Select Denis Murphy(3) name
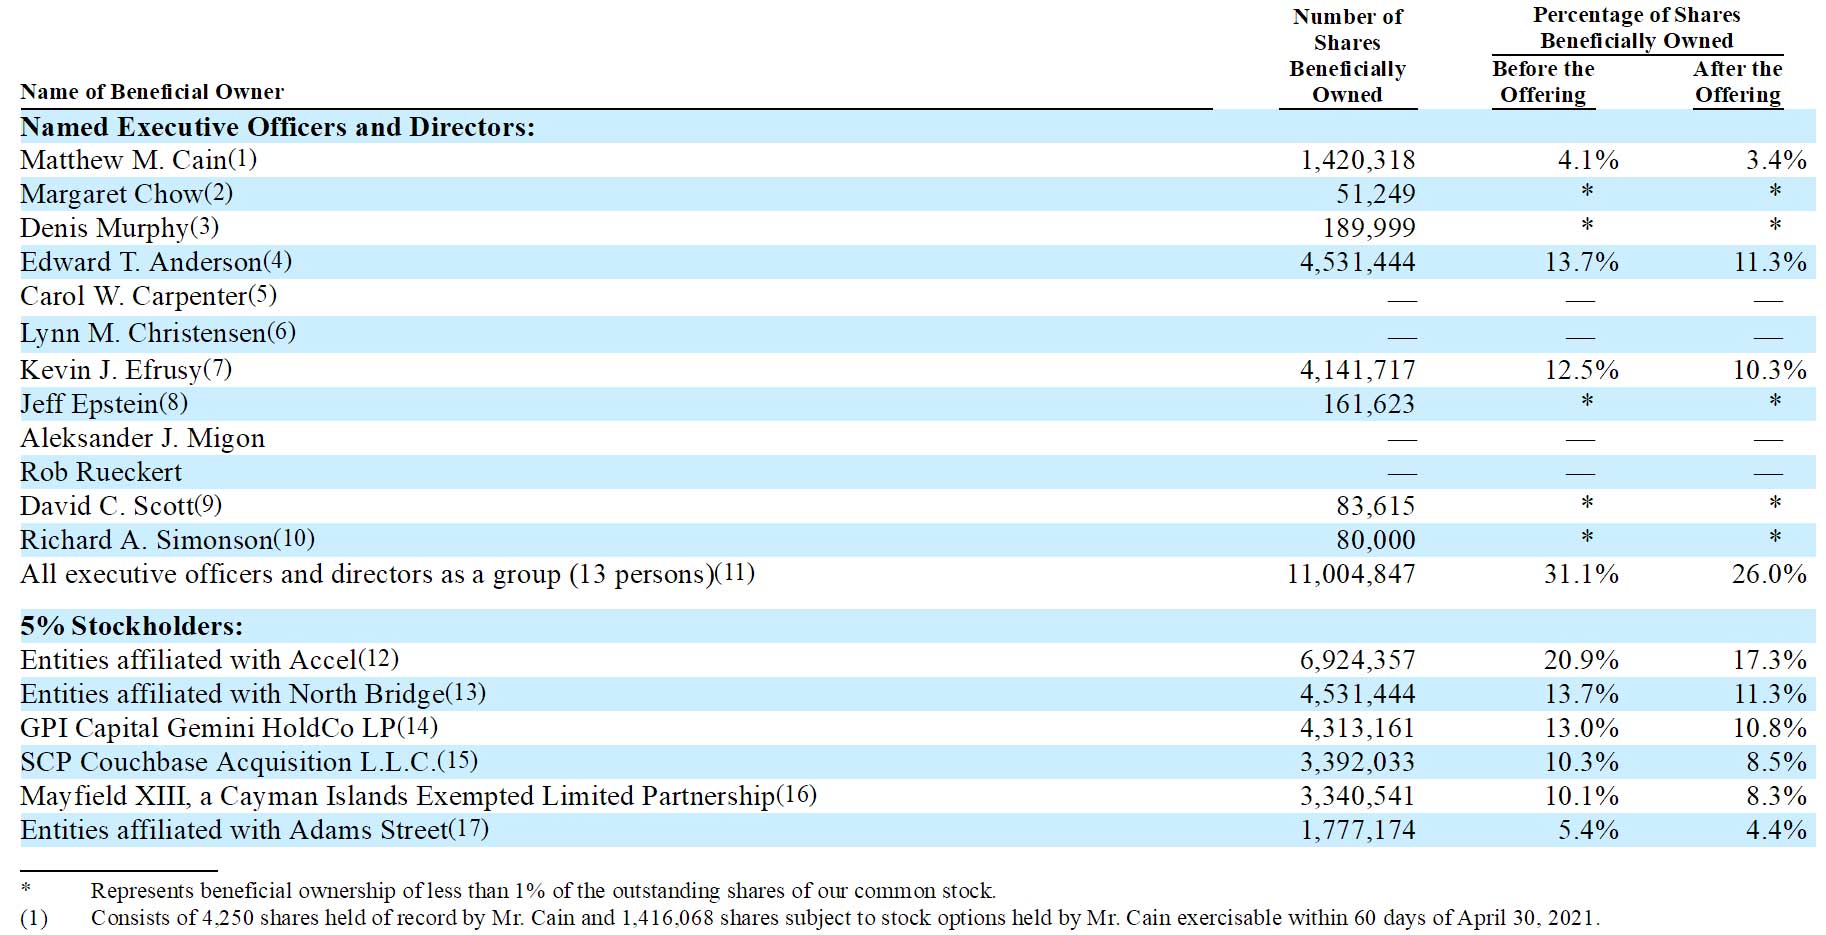Image resolution: width=1826 pixels, height=935 pixels. click(x=119, y=228)
